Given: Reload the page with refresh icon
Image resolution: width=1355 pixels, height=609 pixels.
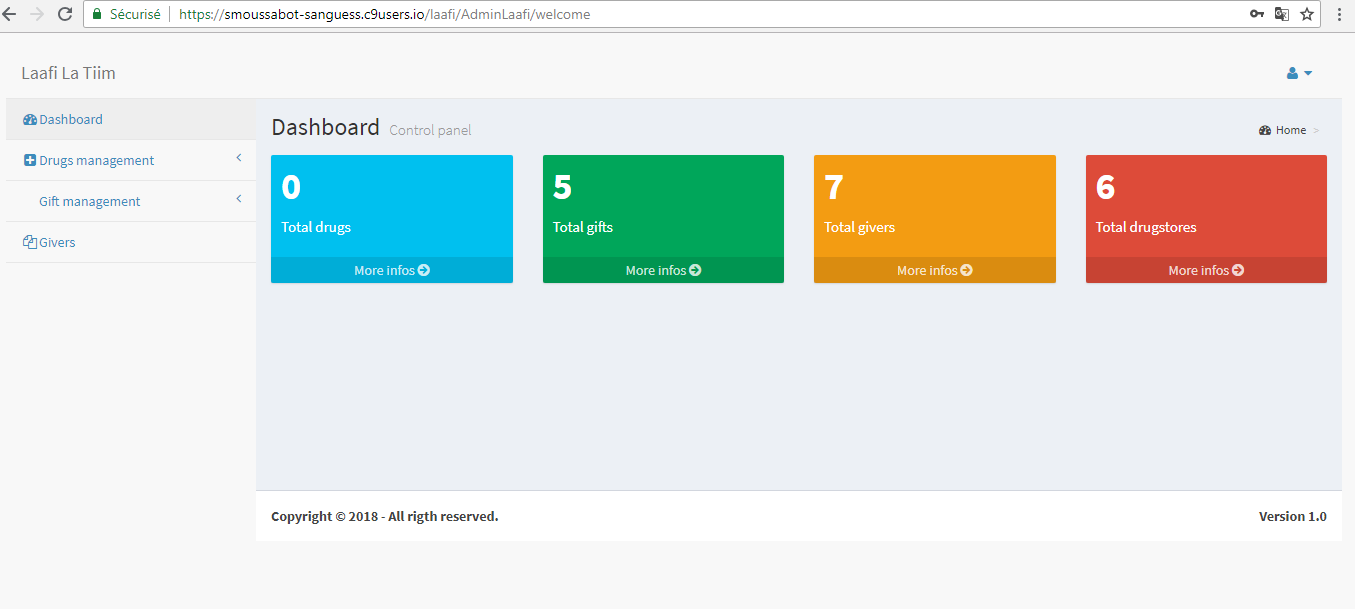Looking at the screenshot, I should tap(65, 14).
